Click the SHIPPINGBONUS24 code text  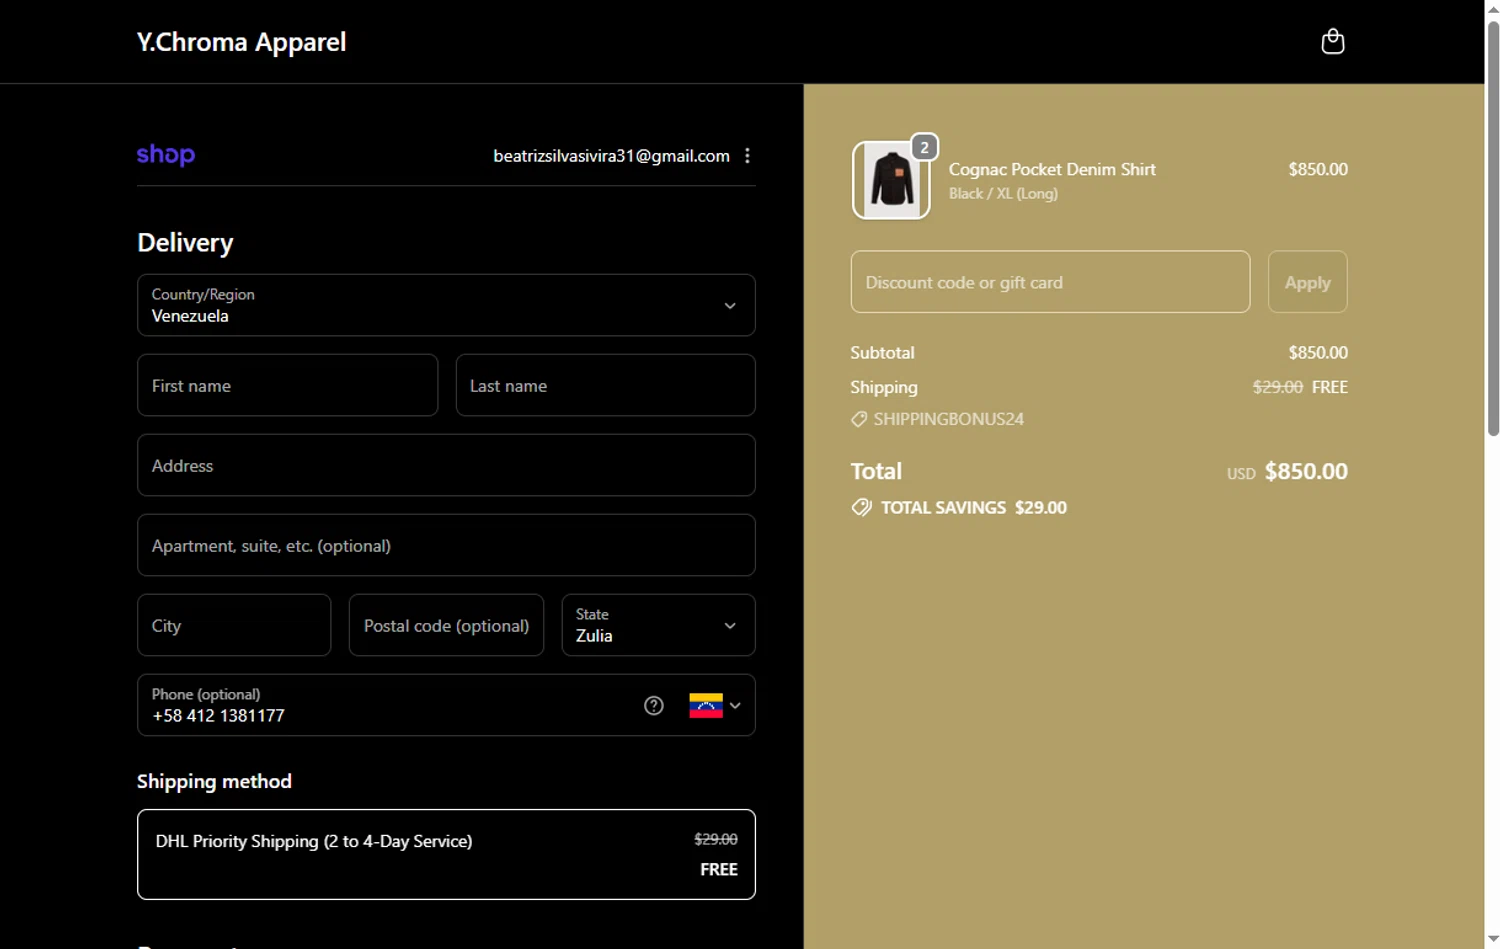[948, 419]
